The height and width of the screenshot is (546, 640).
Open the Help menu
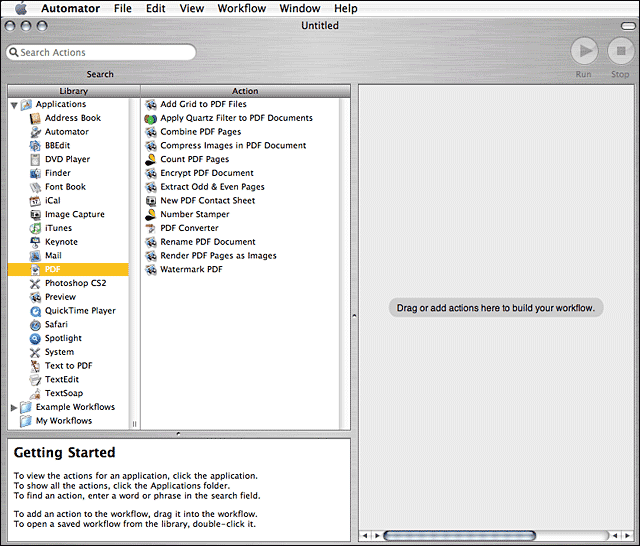(x=346, y=8)
